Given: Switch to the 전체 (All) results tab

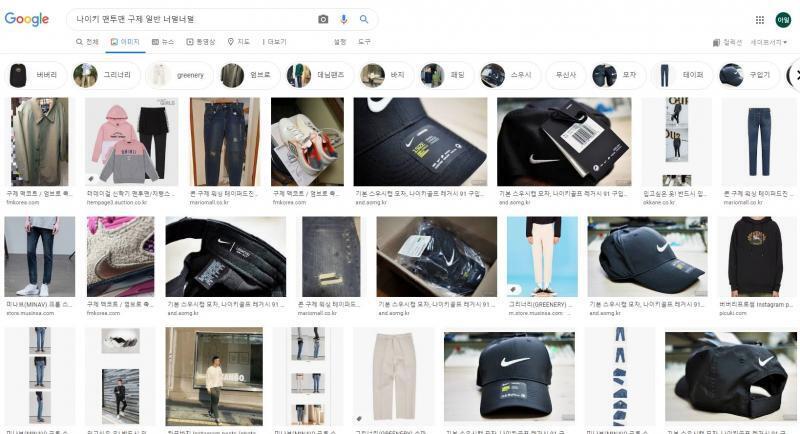Looking at the screenshot, I should pos(87,42).
